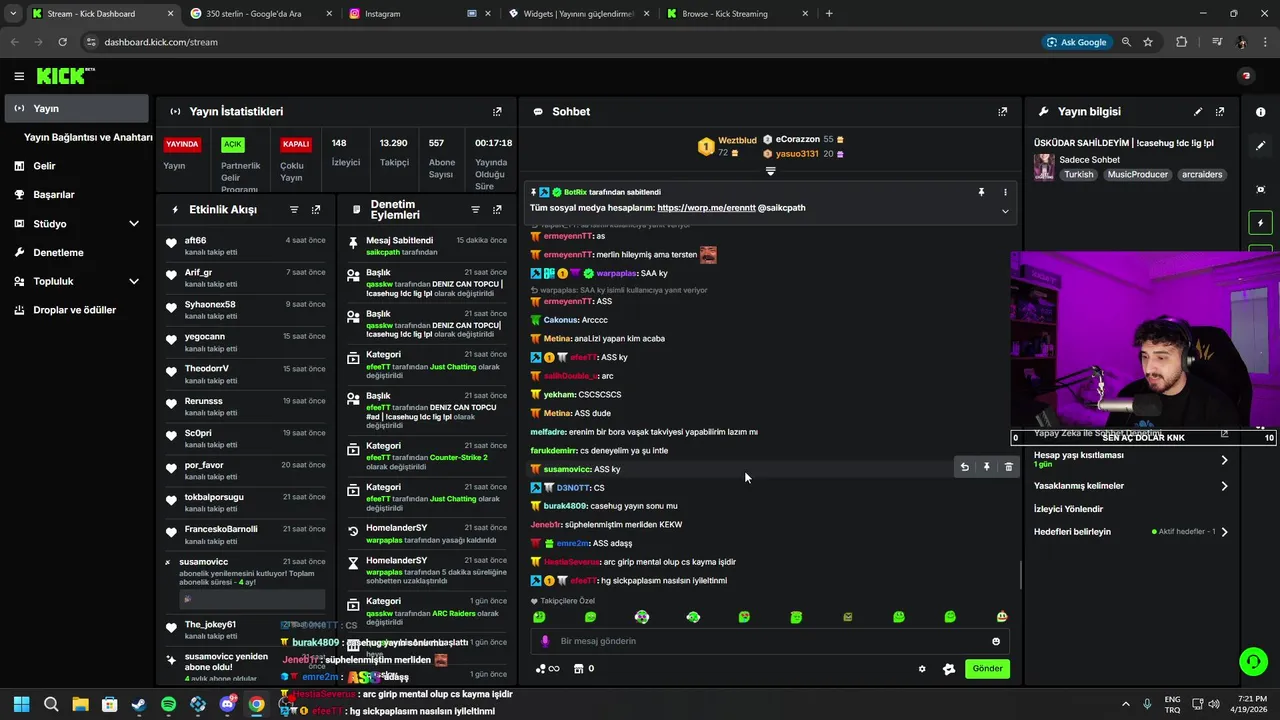Open the emoji picker in message box
Viewport: 1280px width, 720px height.
pos(996,641)
